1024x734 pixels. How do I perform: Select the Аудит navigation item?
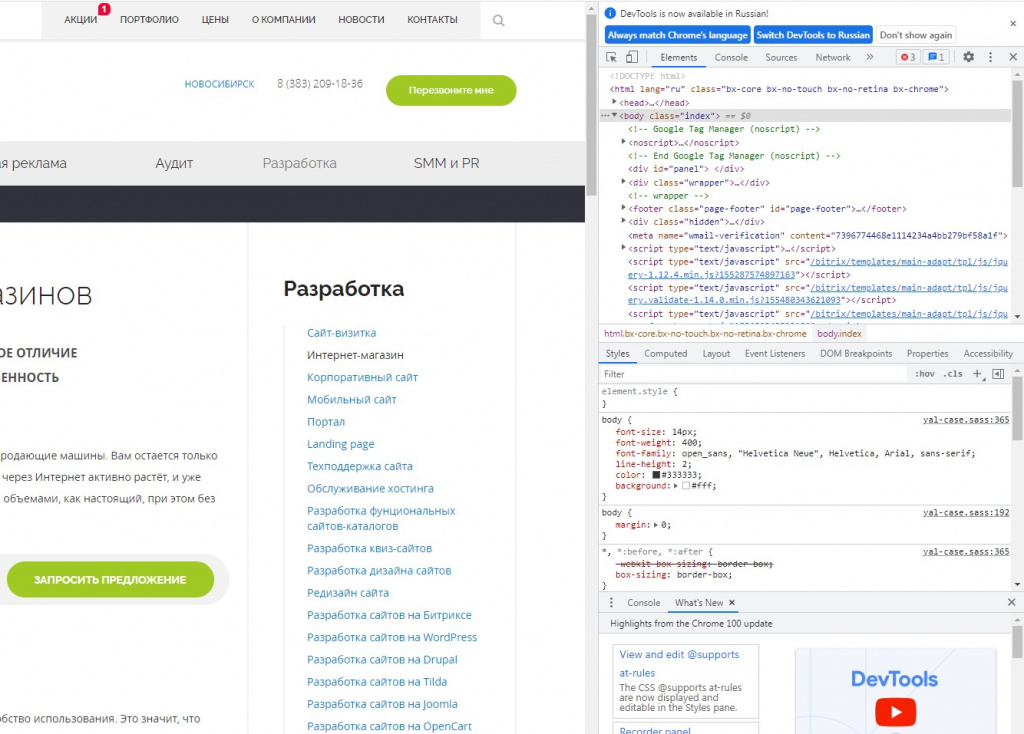(x=174, y=163)
